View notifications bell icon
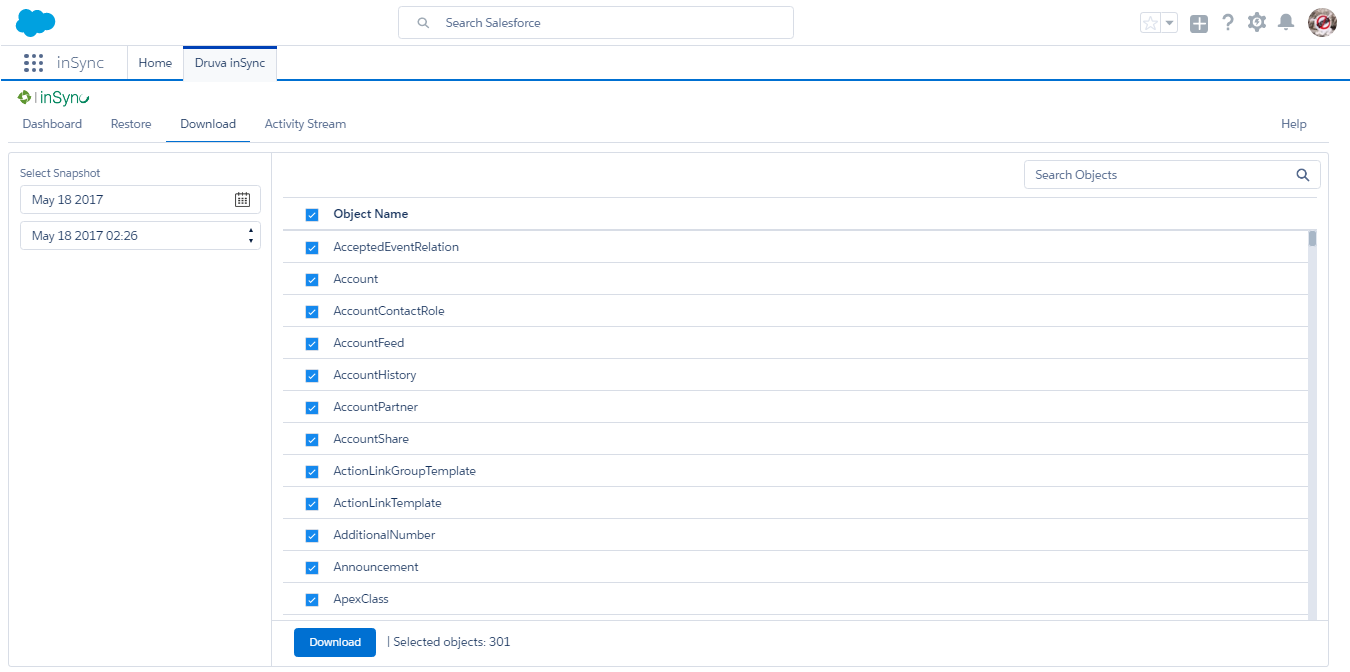 [x=1286, y=22]
